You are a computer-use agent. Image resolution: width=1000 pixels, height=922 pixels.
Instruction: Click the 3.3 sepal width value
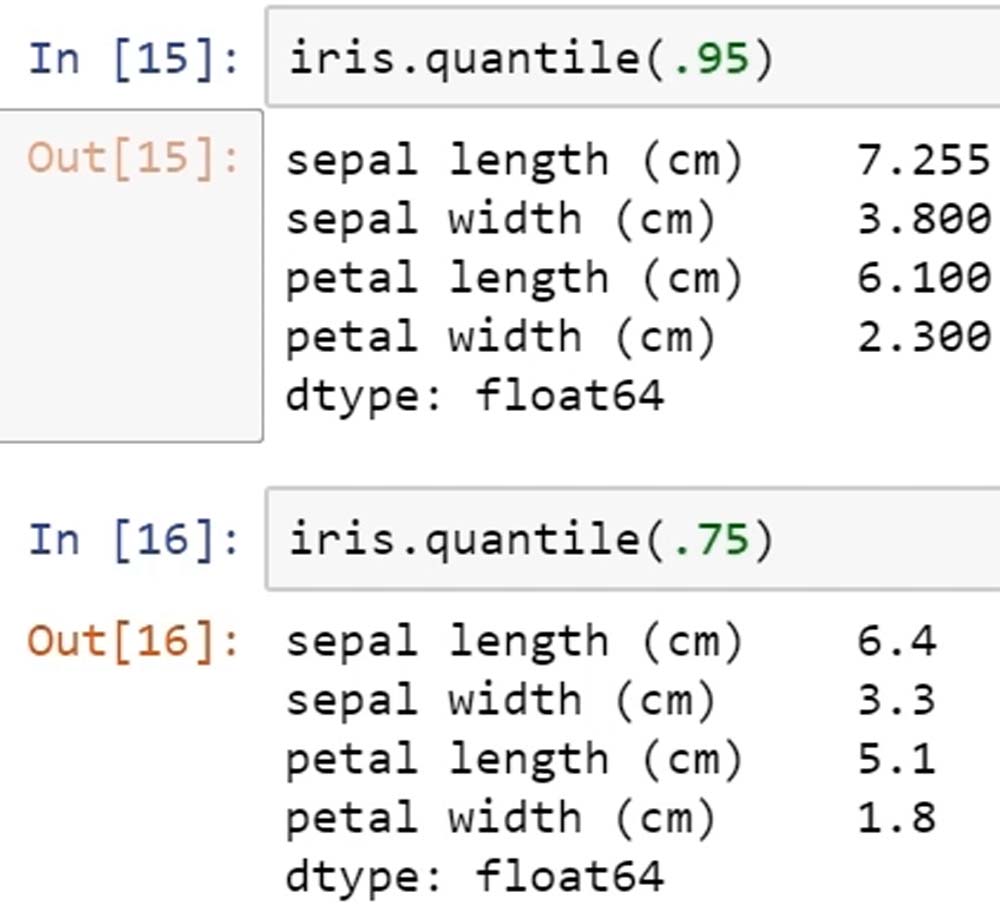pos(896,700)
